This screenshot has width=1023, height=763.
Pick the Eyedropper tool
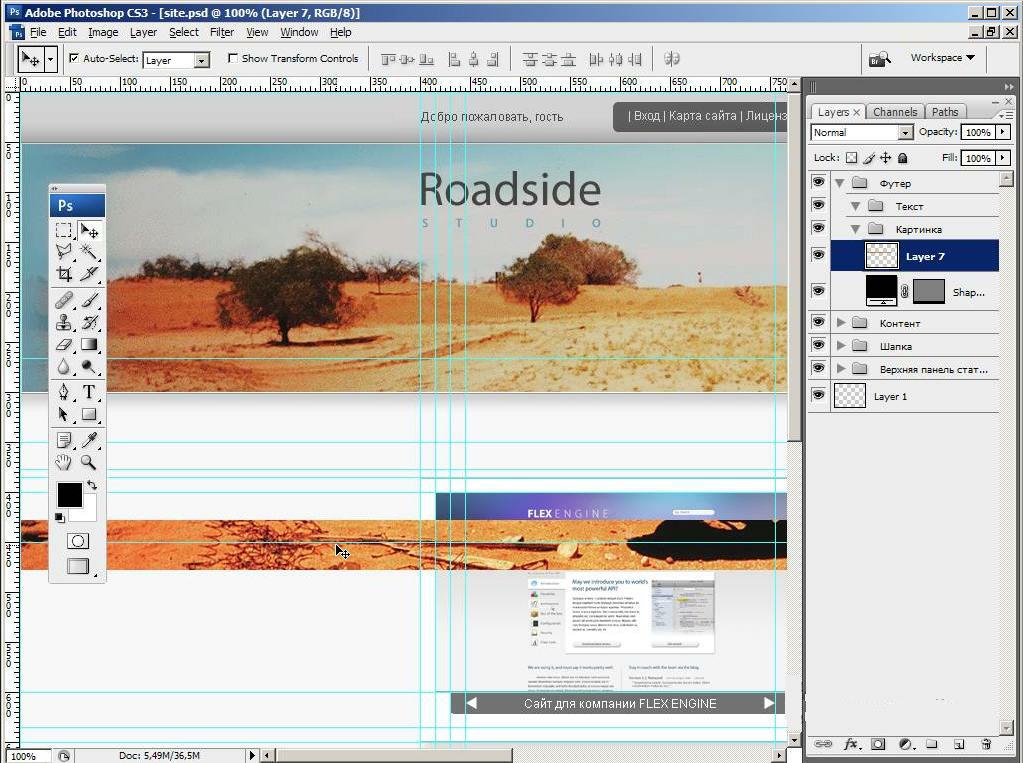coord(89,440)
